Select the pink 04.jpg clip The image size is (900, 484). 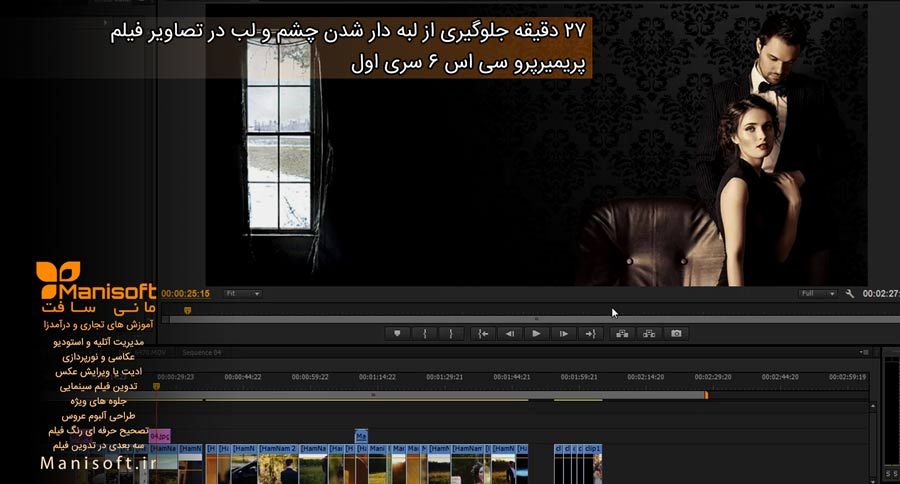click(160, 436)
